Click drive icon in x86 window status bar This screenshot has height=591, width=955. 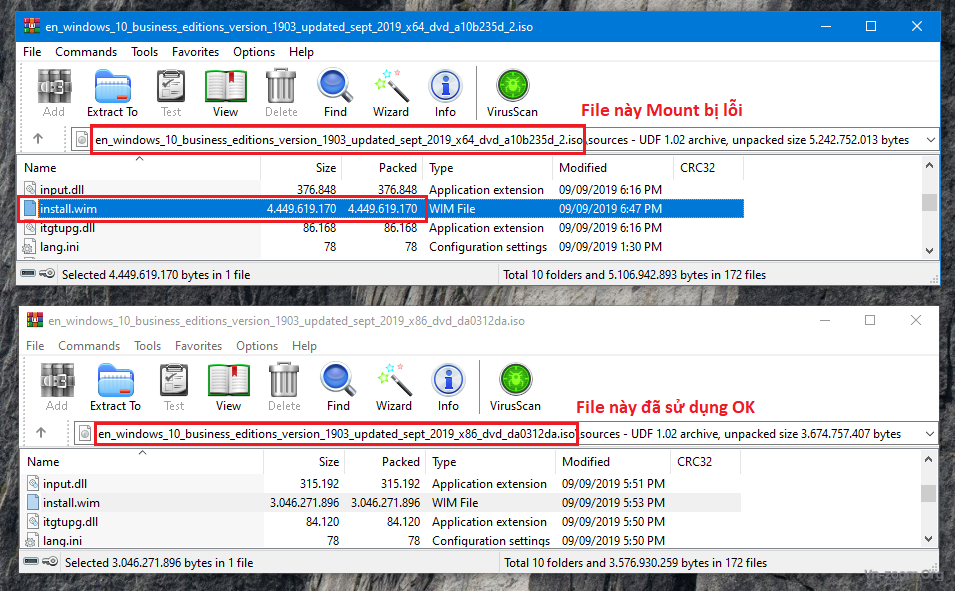[x=32, y=561]
